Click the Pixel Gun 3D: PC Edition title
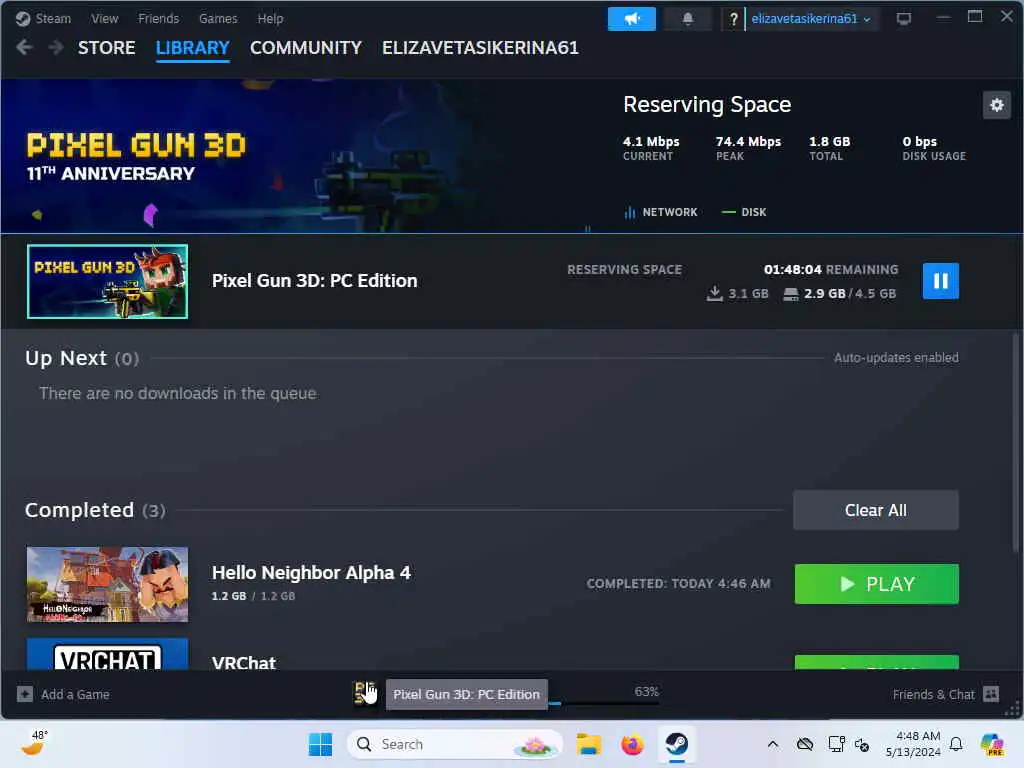The height and width of the screenshot is (768, 1024). [x=315, y=281]
